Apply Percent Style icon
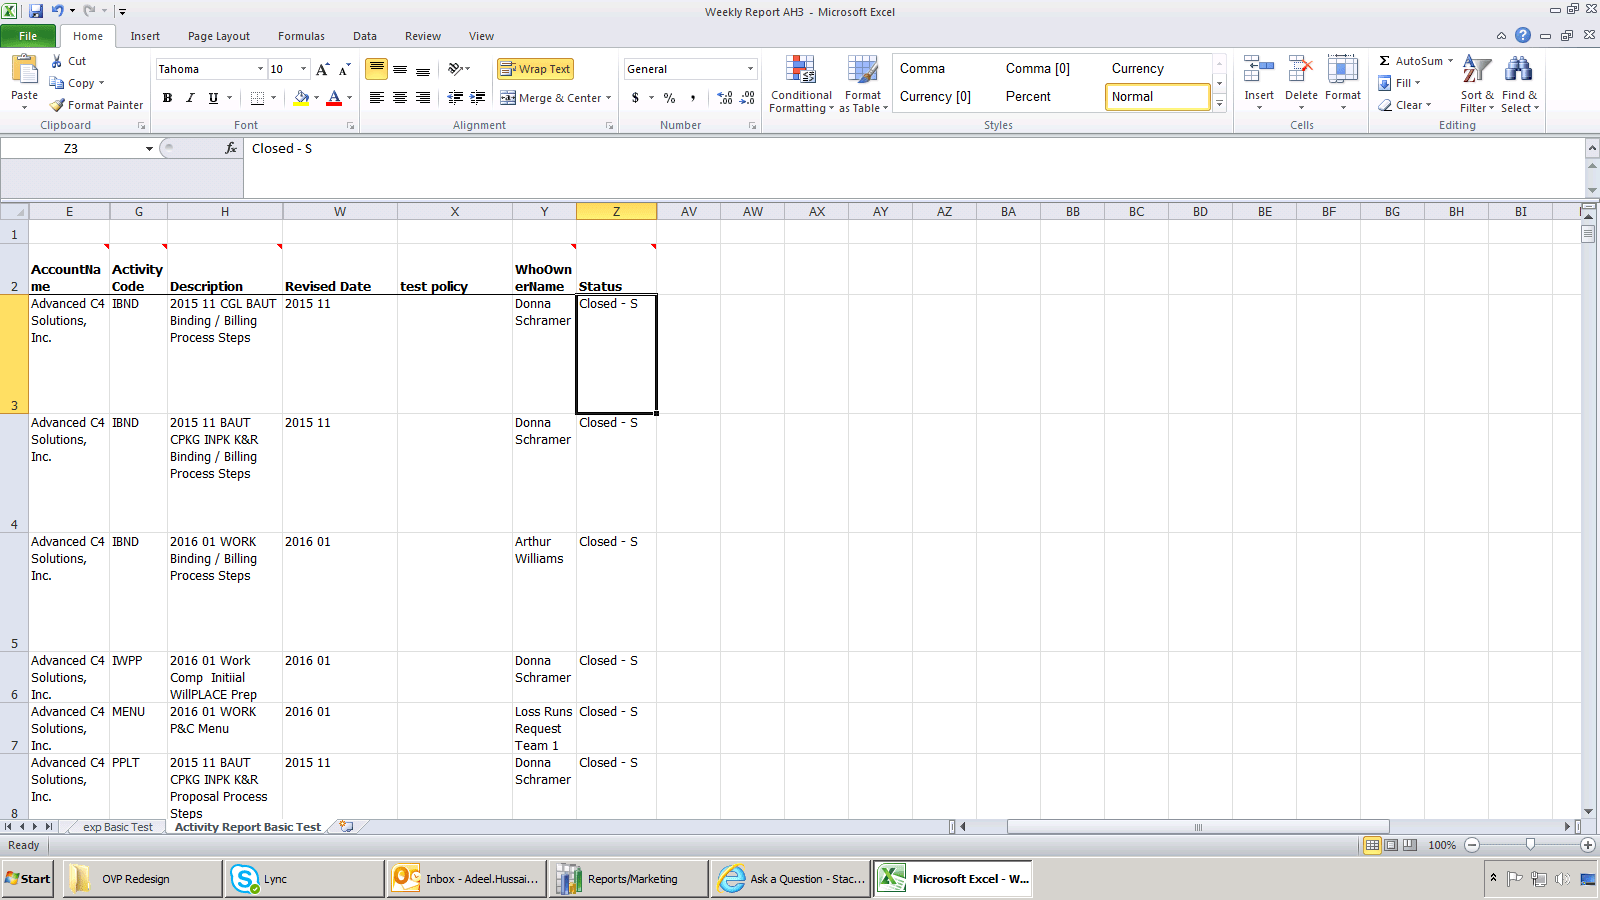 click(669, 98)
